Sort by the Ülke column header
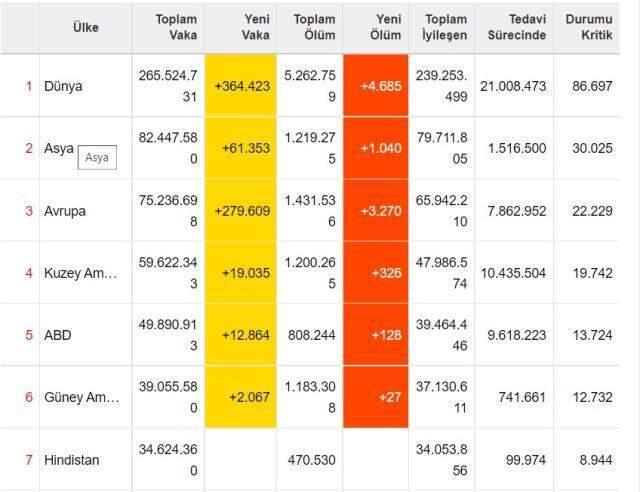 pyautogui.click(x=86, y=28)
